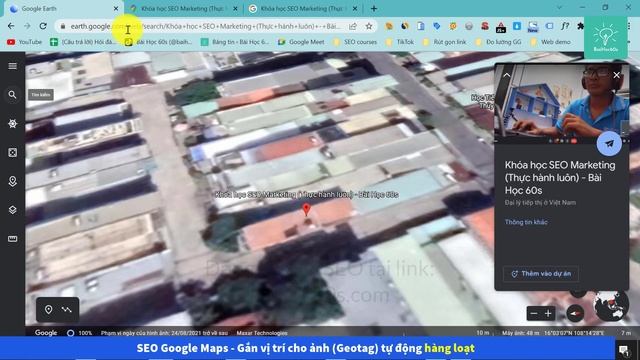Open the tab search dropdown arrow
This screenshot has height=360, width=640.
[559, 8]
